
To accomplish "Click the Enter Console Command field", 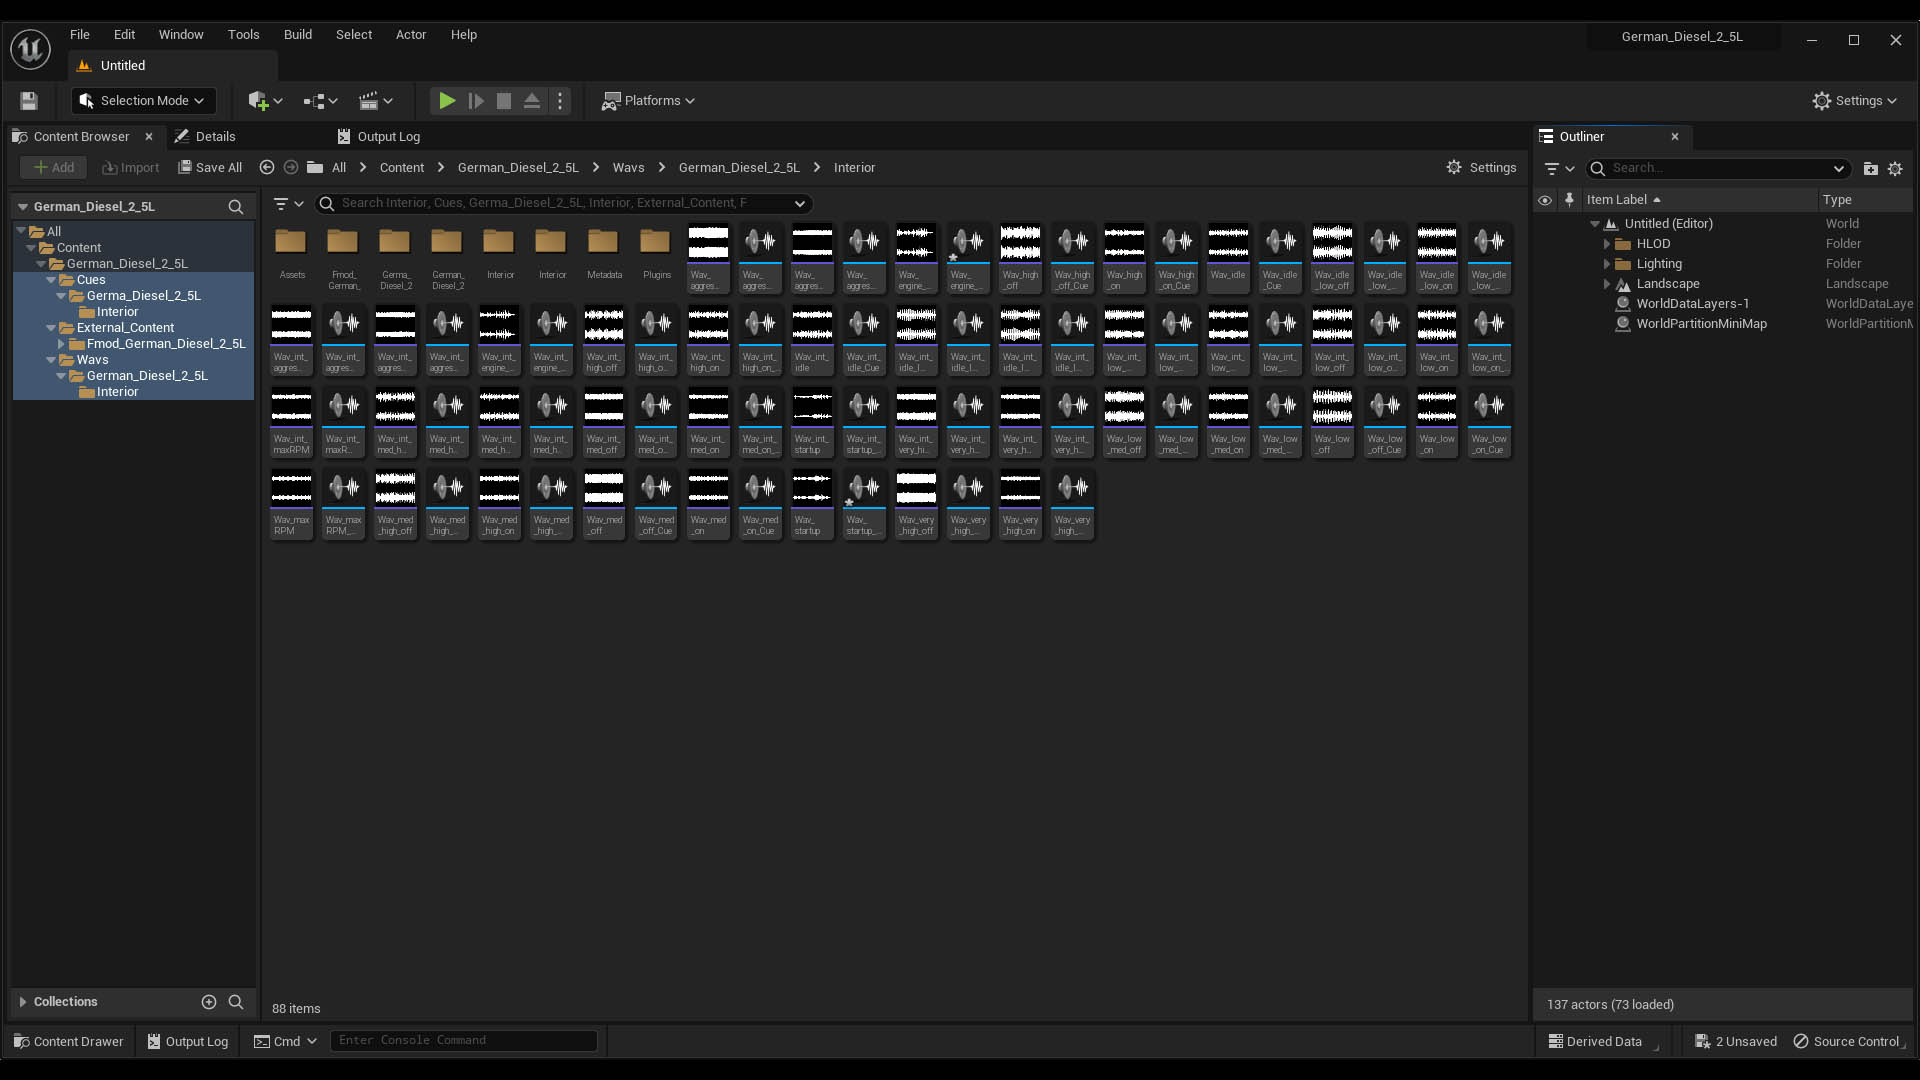I will coord(463,1041).
